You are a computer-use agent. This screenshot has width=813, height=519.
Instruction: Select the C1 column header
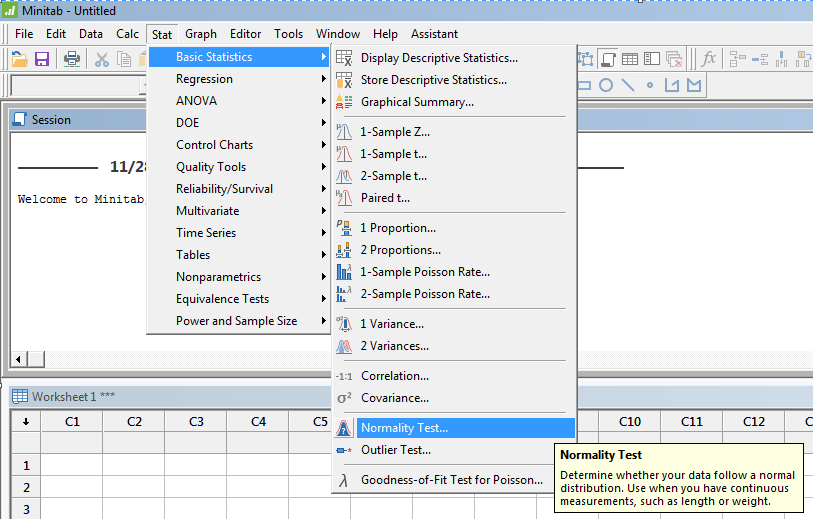click(x=72, y=422)
